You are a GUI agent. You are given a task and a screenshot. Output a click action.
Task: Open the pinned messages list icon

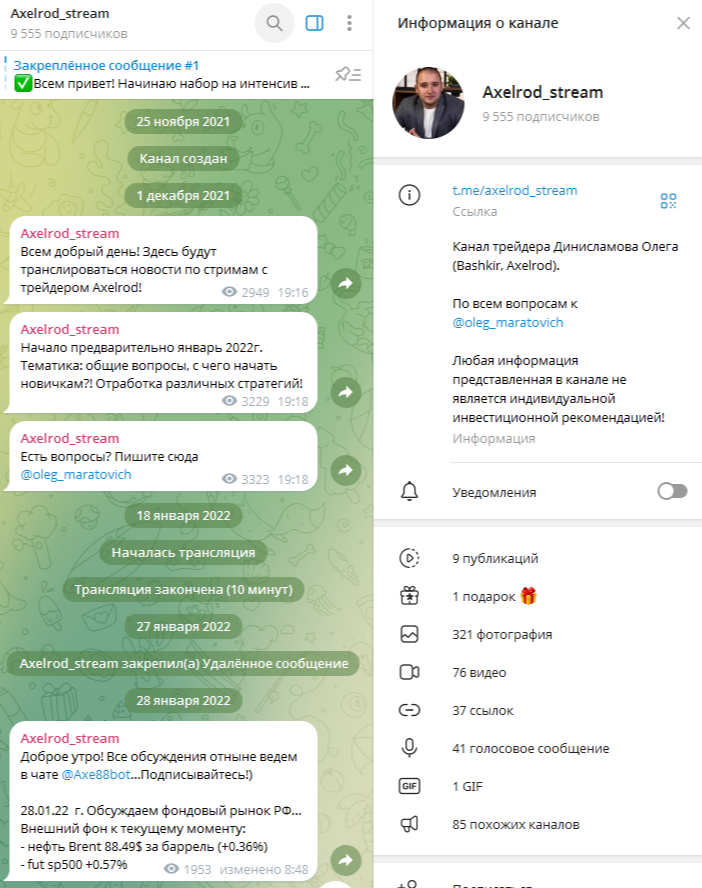(348, 74)
